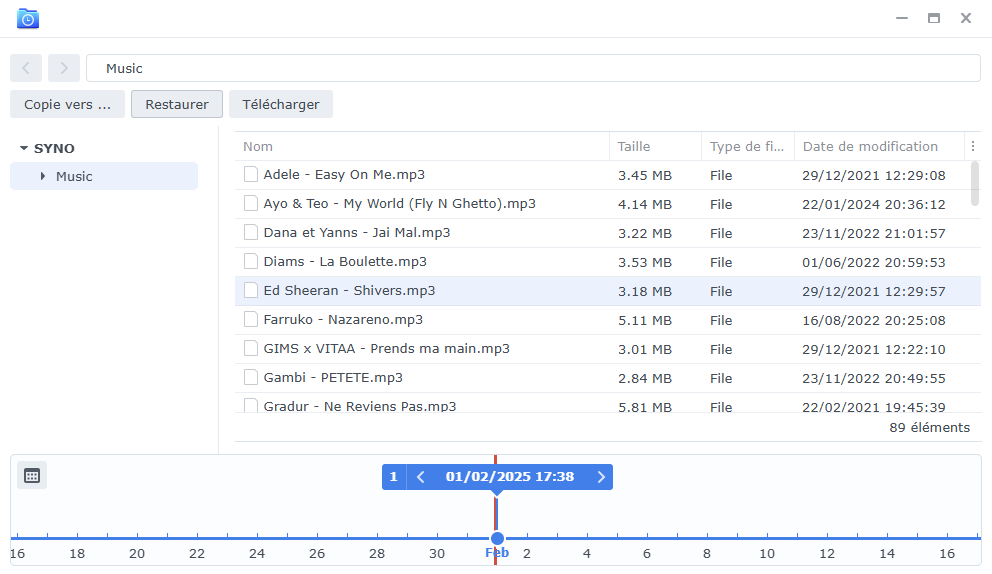This screenshot has height=574, width=992.
Task: Tick checkbox for Dana et Yanns - Jai Mal.mp3
Action: pyautogui.click(x=251, y=232)
